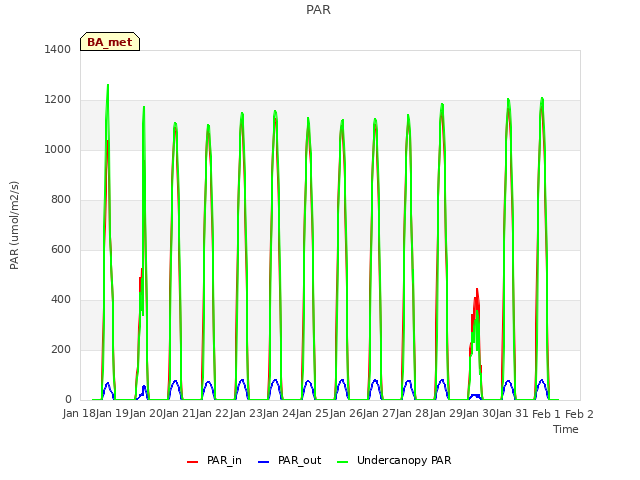Screen dimensions: 640x480
Task: Click the 600 y-axis tick label
Action: pos(61,249)
